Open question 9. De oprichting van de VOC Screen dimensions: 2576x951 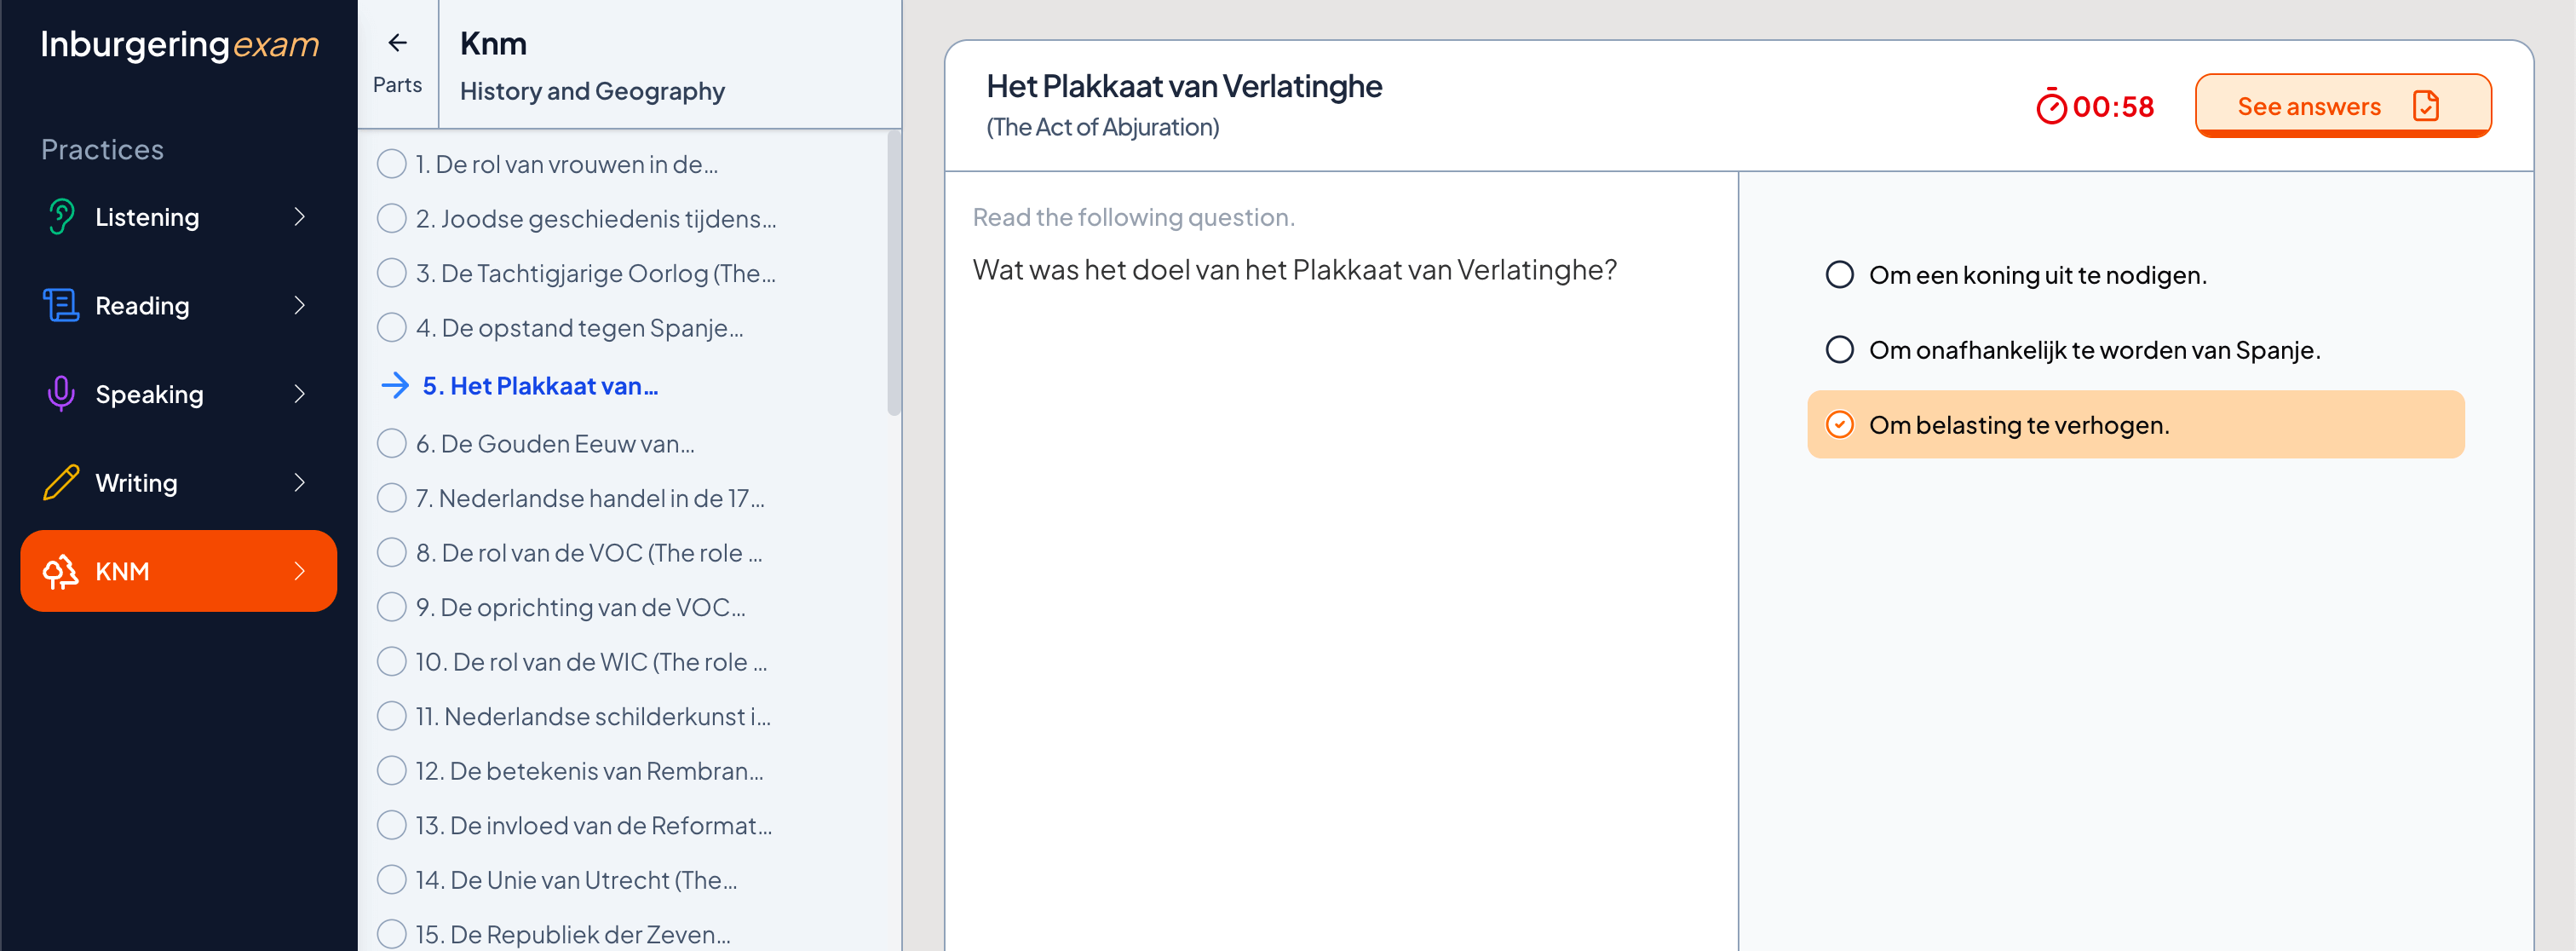coord(580,607)
